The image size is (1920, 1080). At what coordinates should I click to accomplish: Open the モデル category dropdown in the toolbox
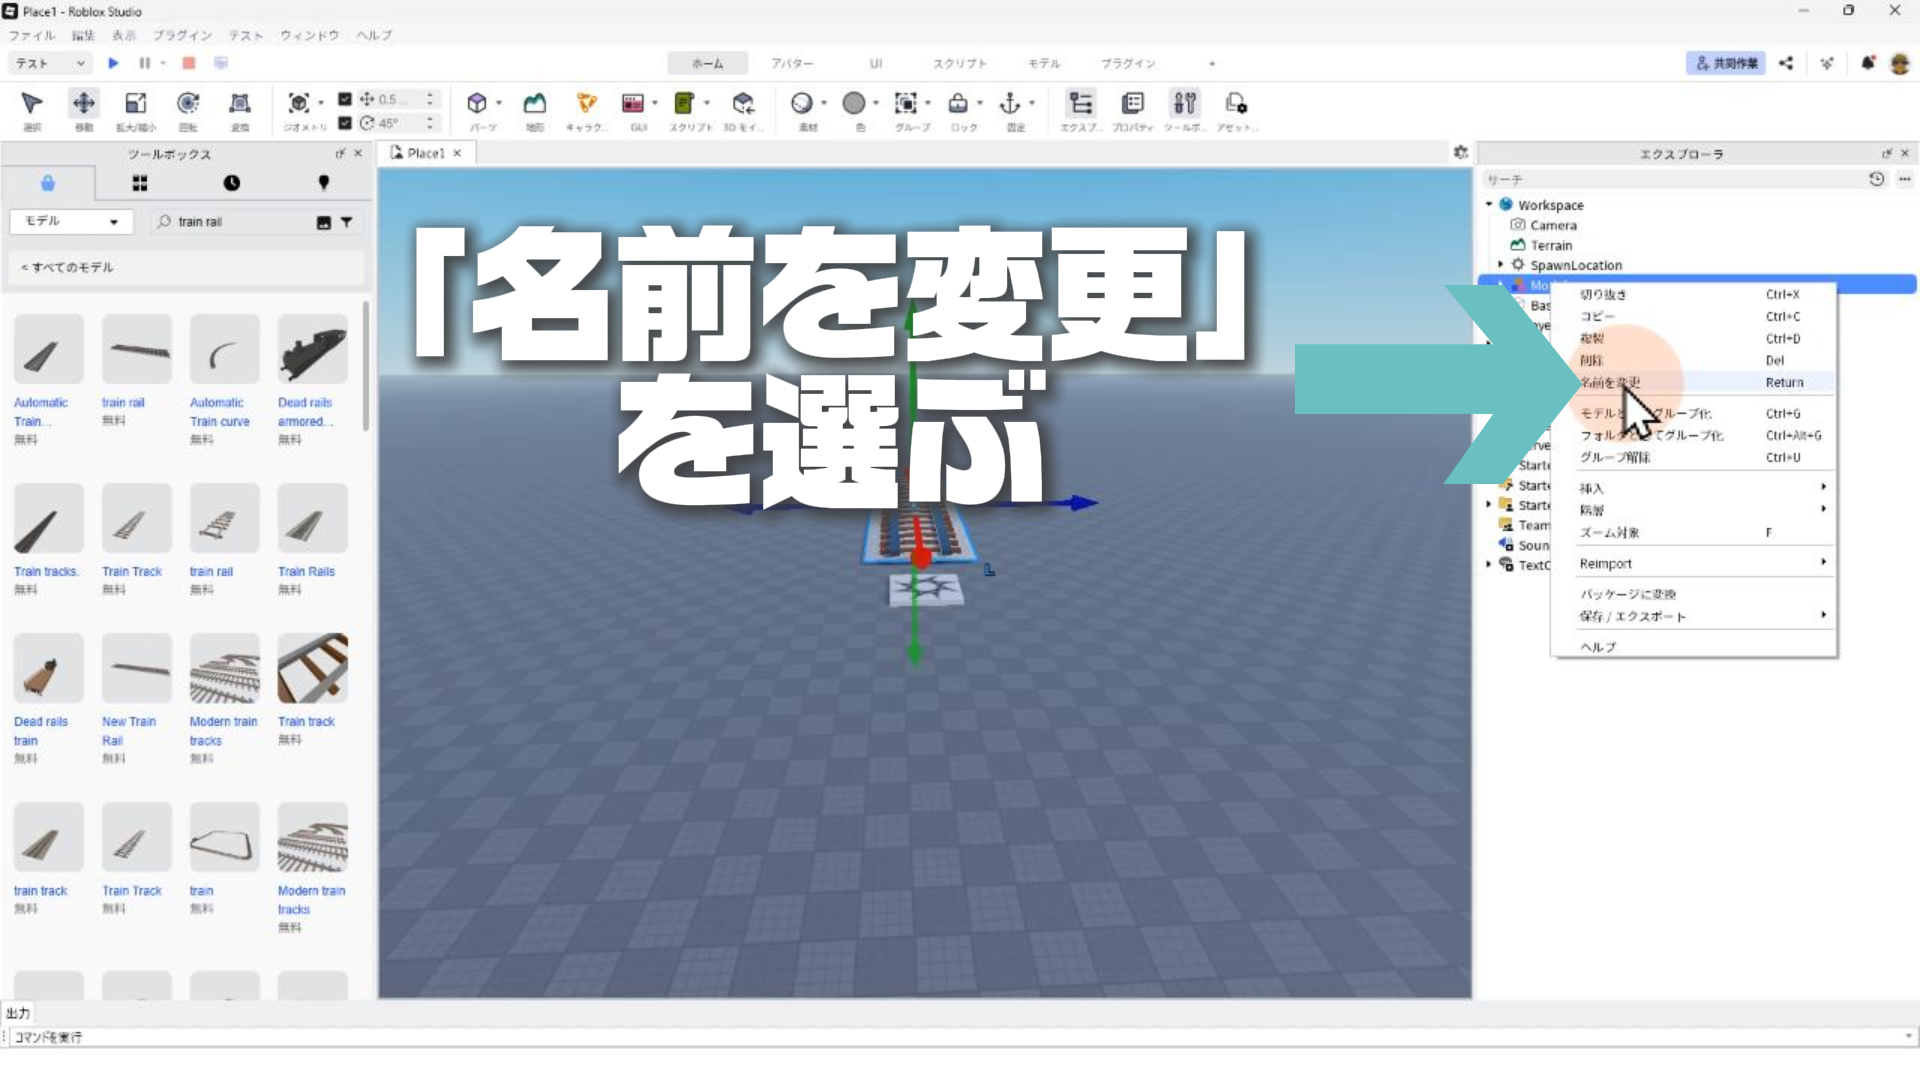point(71,221)
